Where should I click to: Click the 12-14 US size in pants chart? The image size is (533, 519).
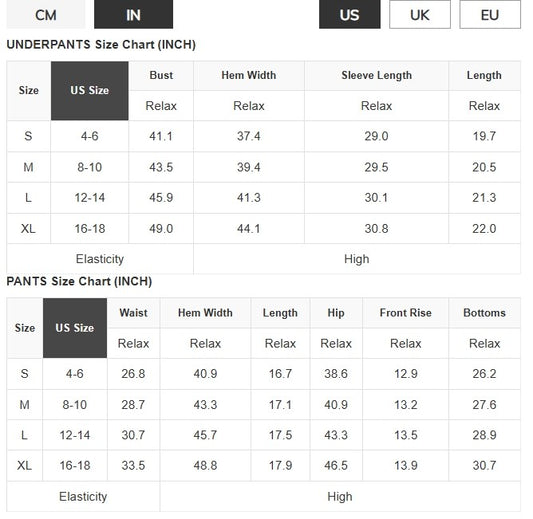(x=75, y=435)
